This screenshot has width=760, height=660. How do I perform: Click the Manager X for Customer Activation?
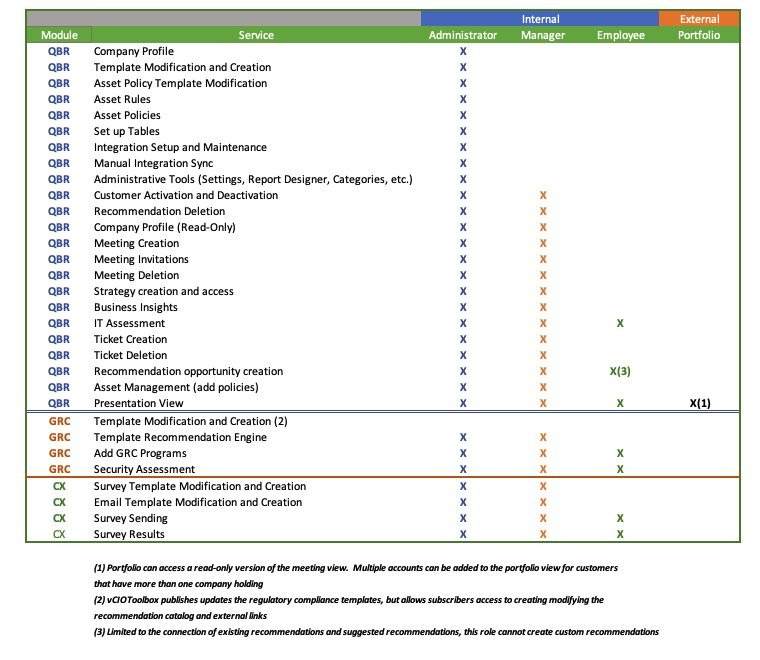point(543,195)
